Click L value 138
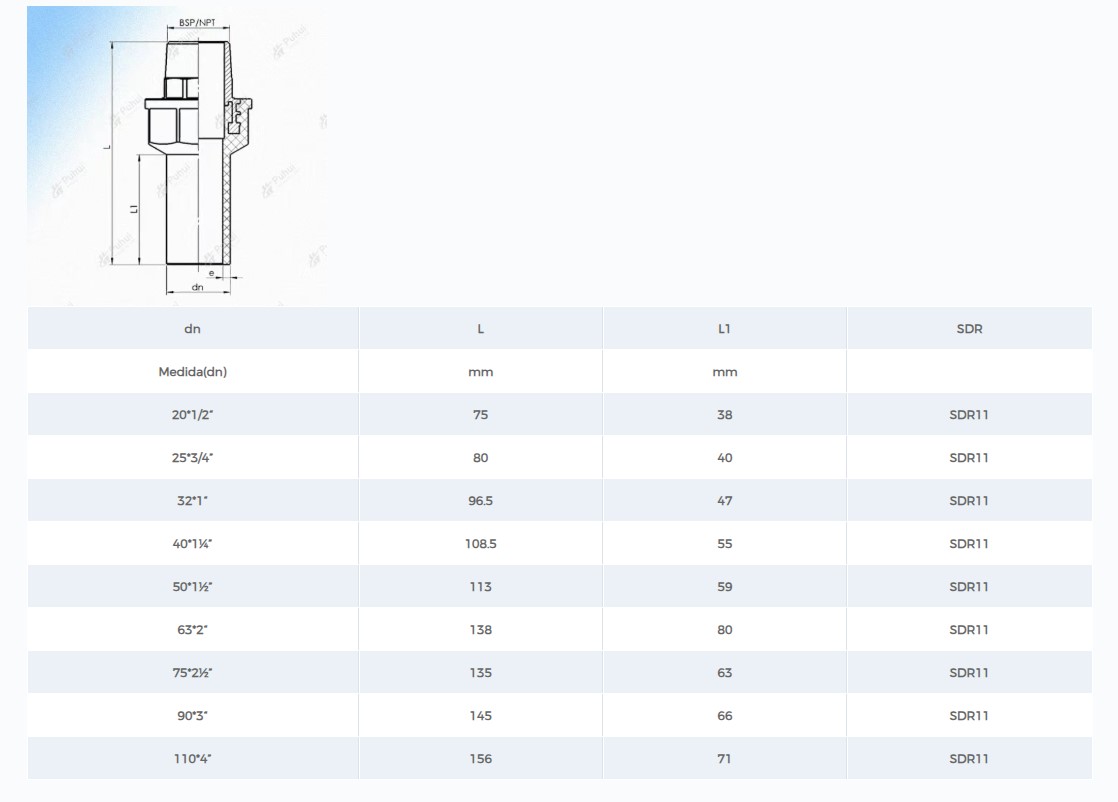Viewport: 1118px width, 802px height. click(x=481, y=630)
